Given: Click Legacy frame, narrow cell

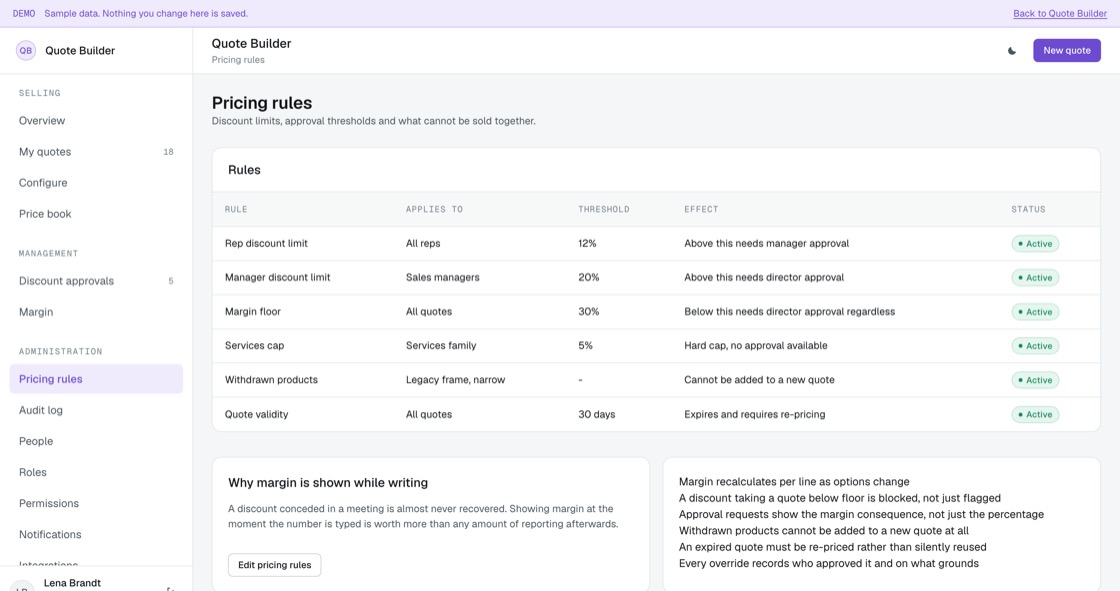Looking at the screenshot, I should (x=455, y=379).
